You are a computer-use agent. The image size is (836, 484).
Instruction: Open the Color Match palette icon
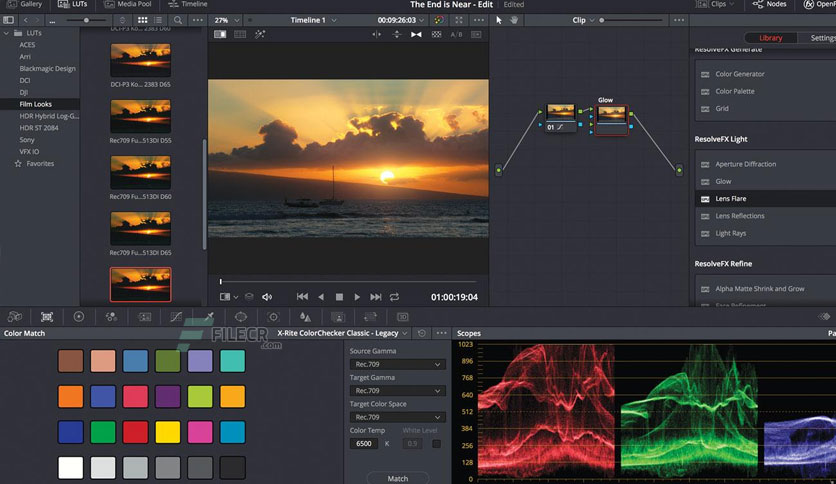(47, 316)
